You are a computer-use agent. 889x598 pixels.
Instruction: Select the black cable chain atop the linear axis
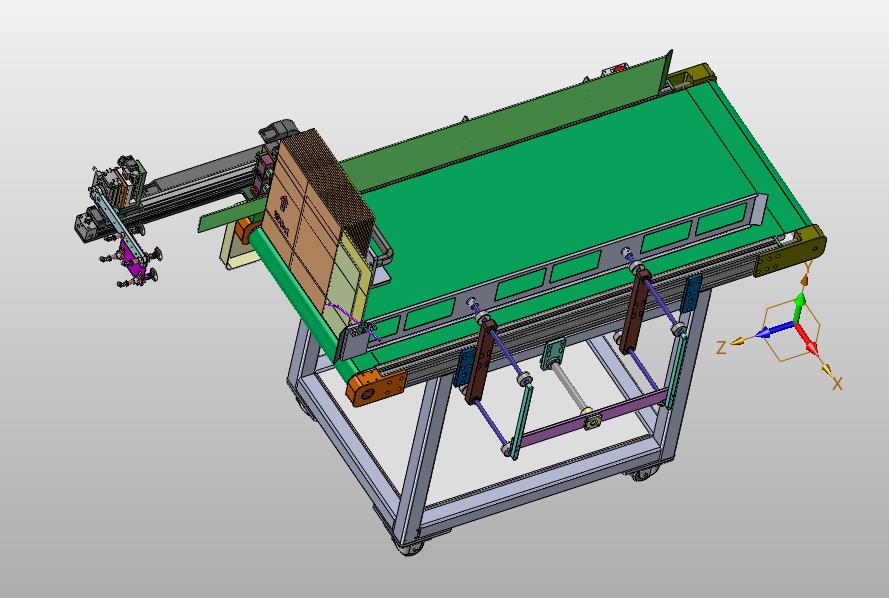(277, 130)
